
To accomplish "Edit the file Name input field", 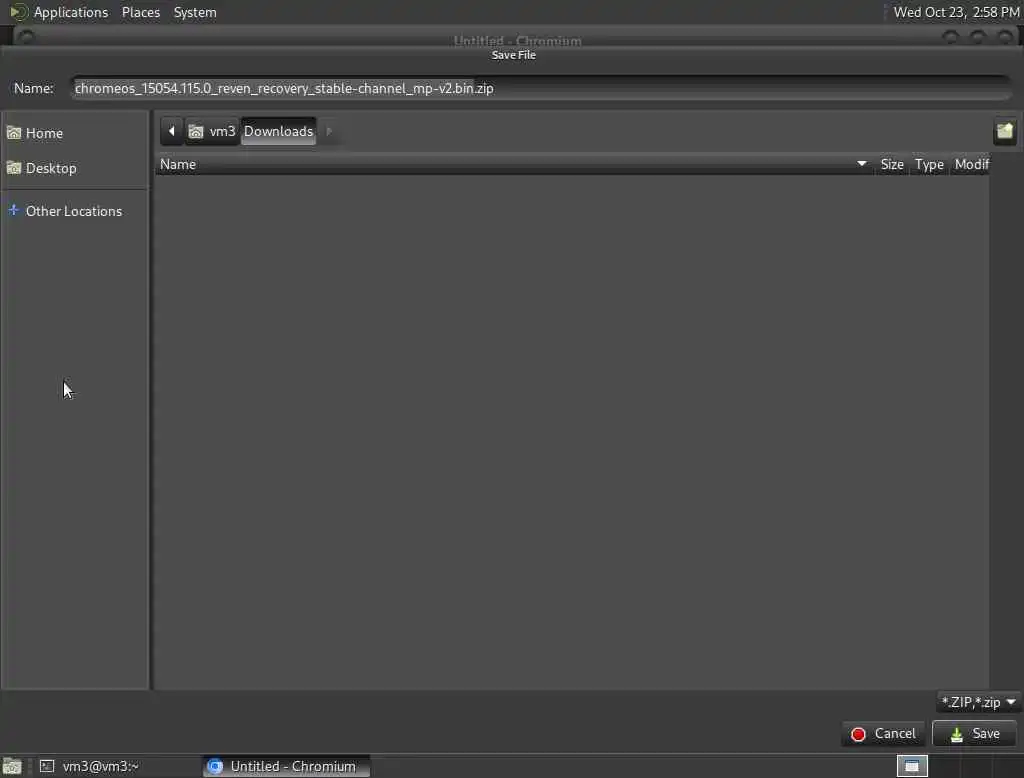I will (x=541, y=88).
